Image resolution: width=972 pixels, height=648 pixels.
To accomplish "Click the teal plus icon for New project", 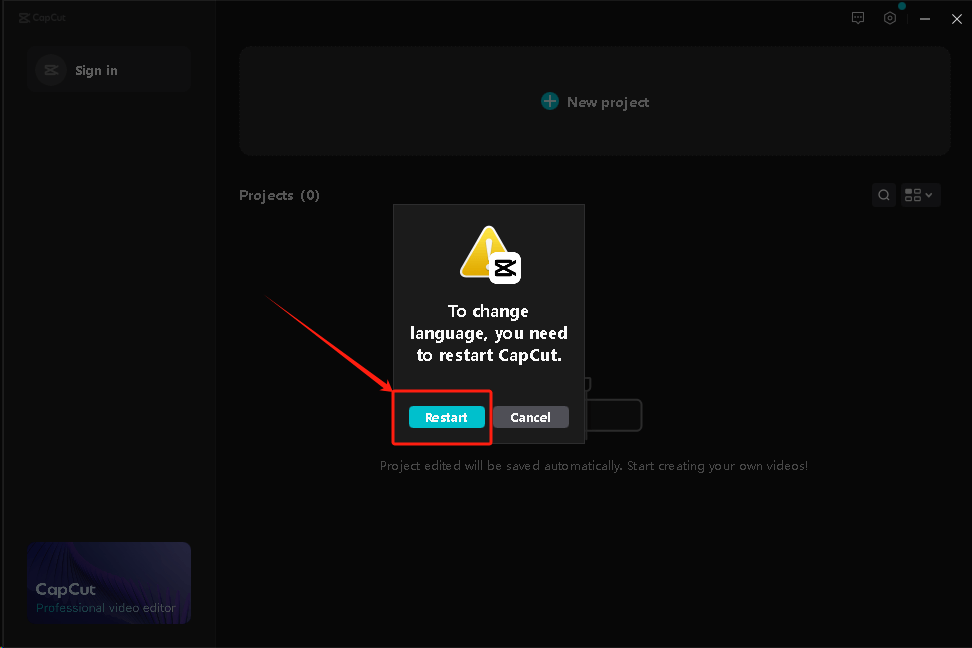I will (549, 101).
